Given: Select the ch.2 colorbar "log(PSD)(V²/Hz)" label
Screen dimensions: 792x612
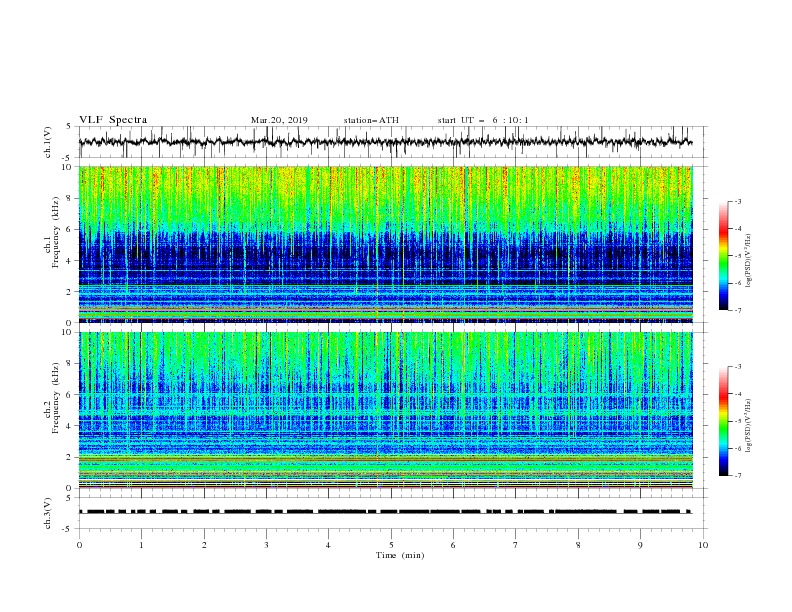Looking at the screenshot, I should tap(748, 425).
